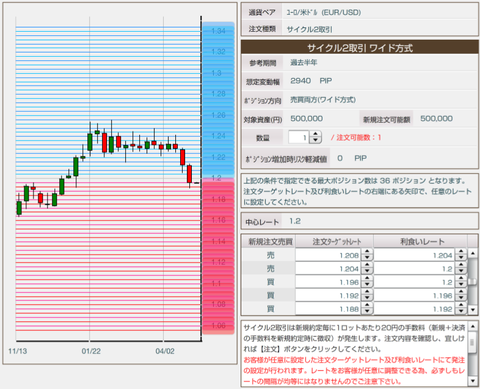Click the 1.2 price label on chart axis
Viewport: 480px width, 389px height.
point(217,178)
